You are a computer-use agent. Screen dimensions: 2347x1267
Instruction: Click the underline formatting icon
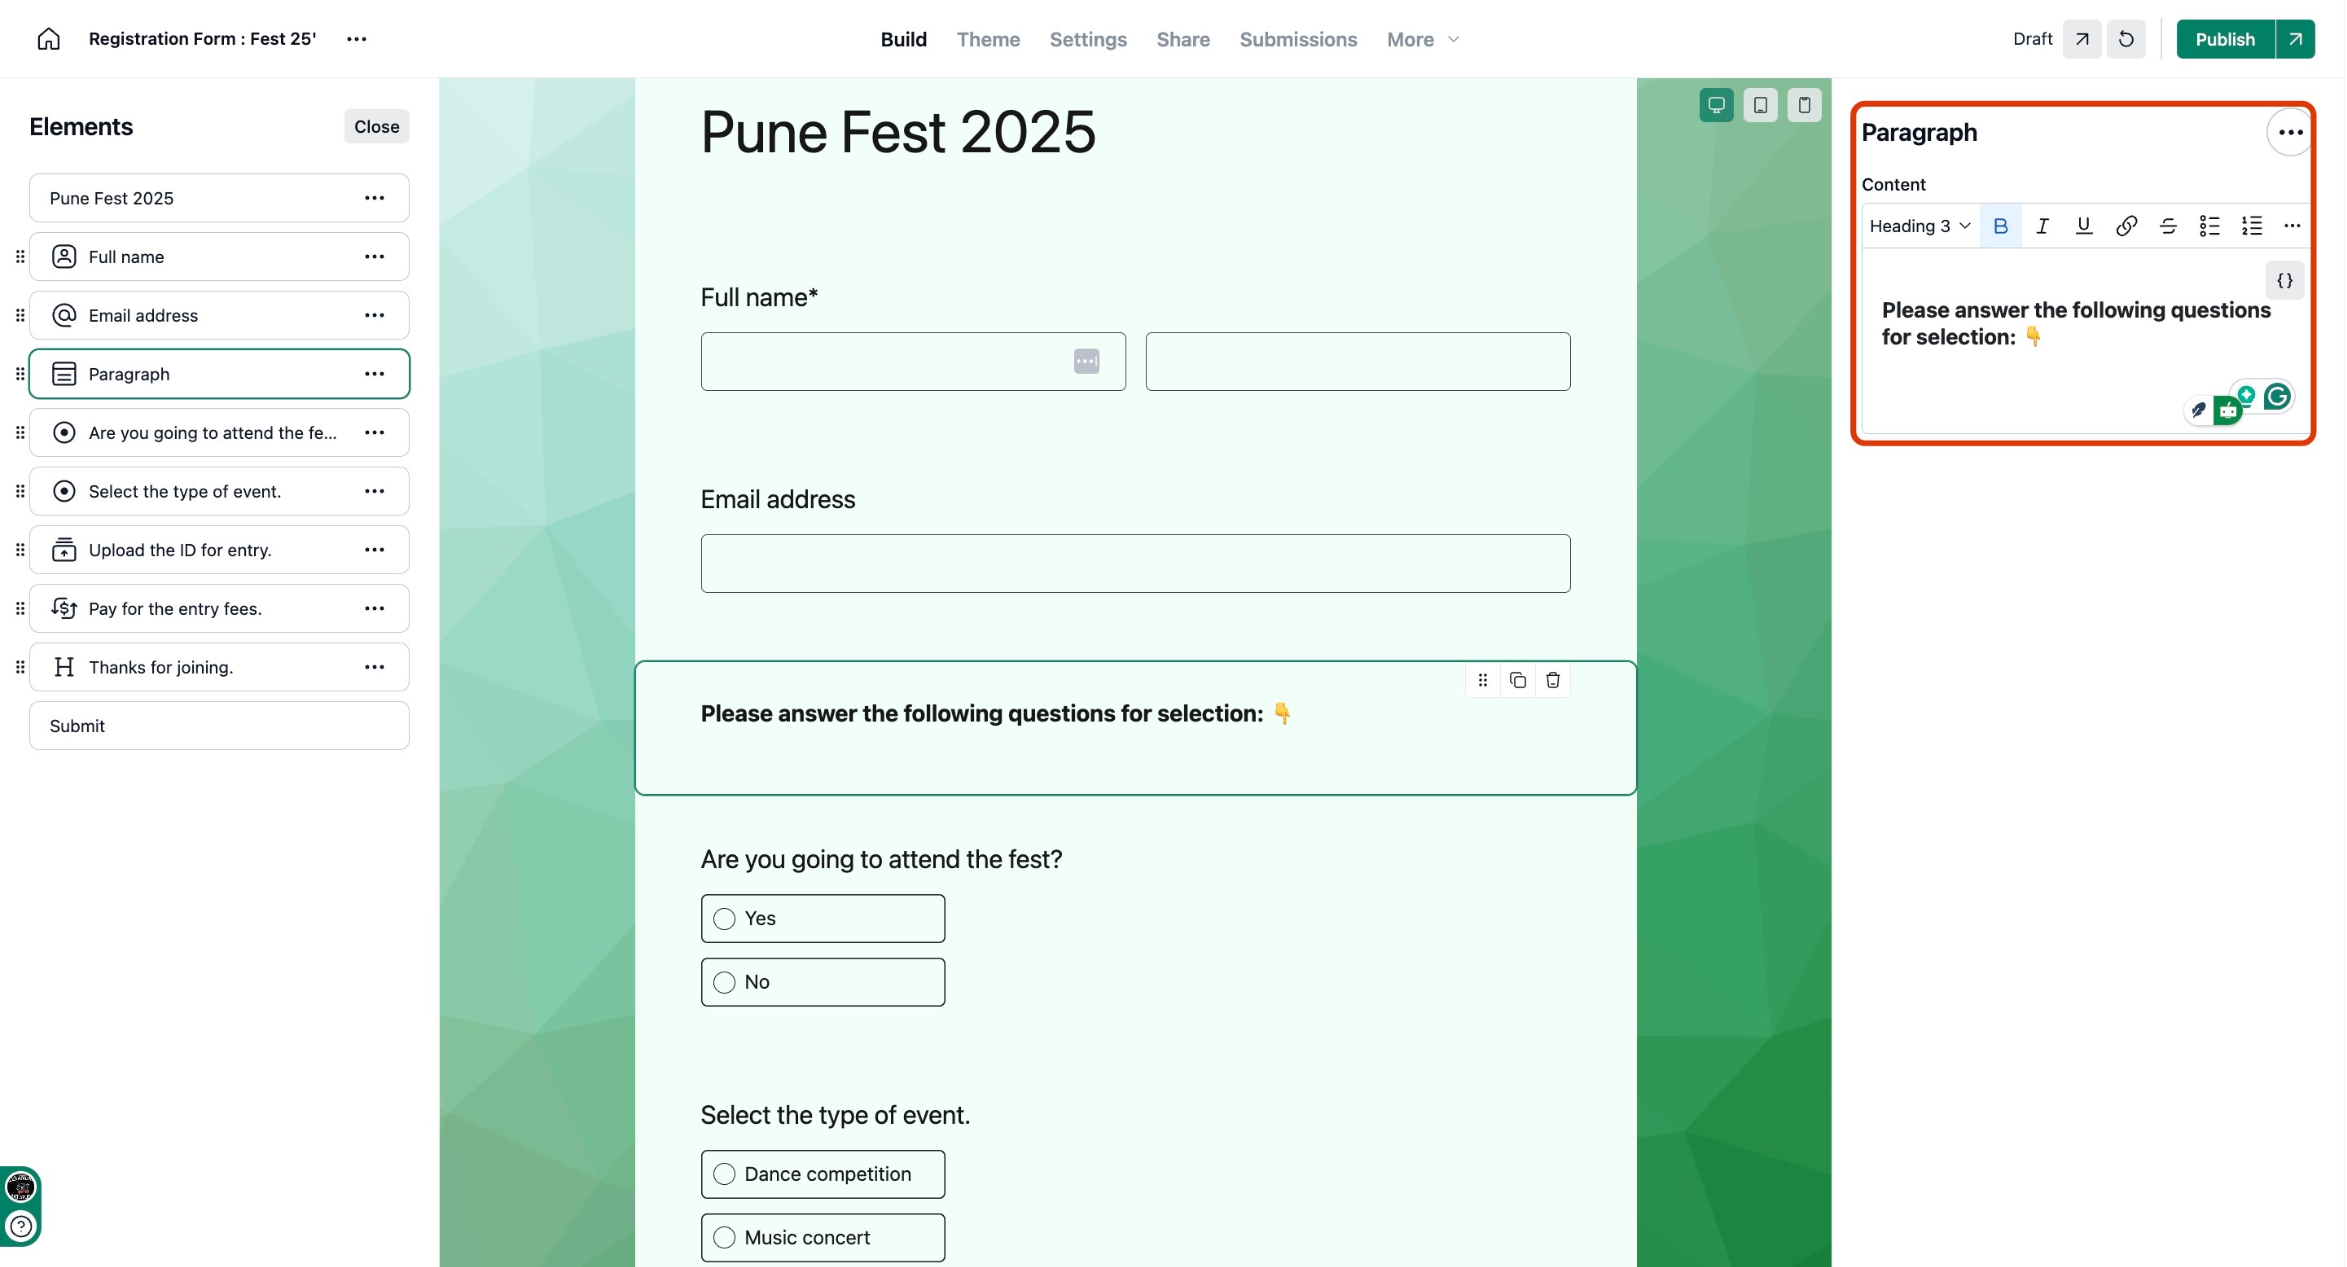coord(2084,226)
